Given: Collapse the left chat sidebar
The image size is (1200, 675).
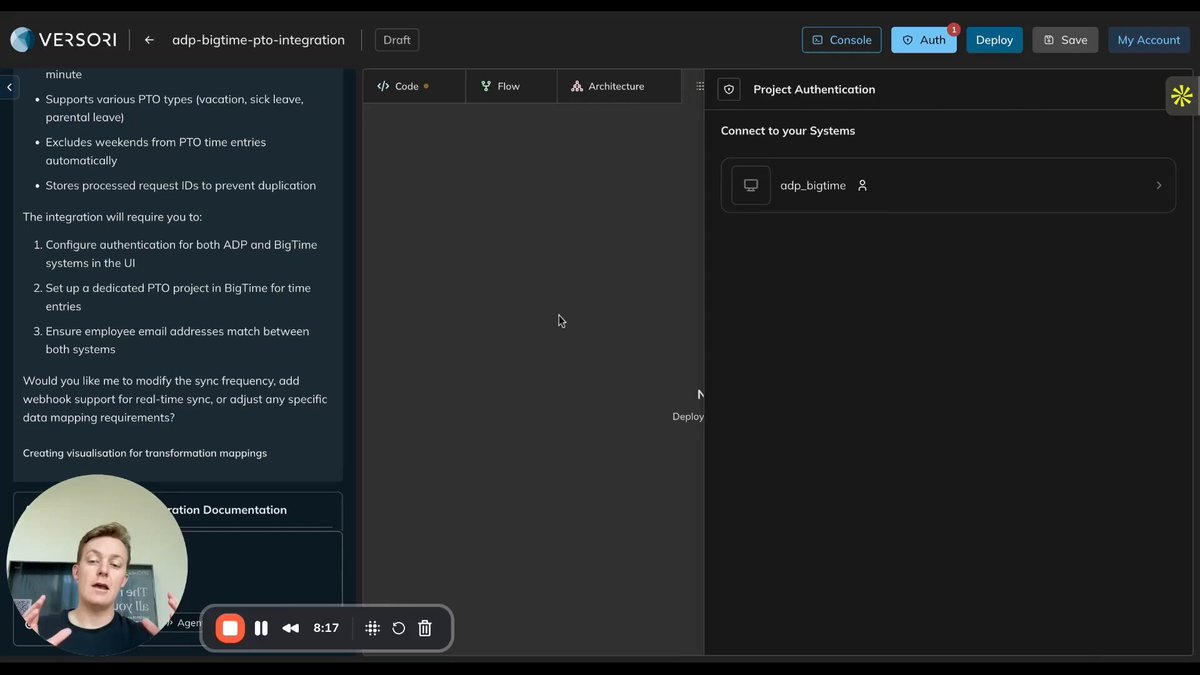Looking at the screenshot, I should point(9,87).
